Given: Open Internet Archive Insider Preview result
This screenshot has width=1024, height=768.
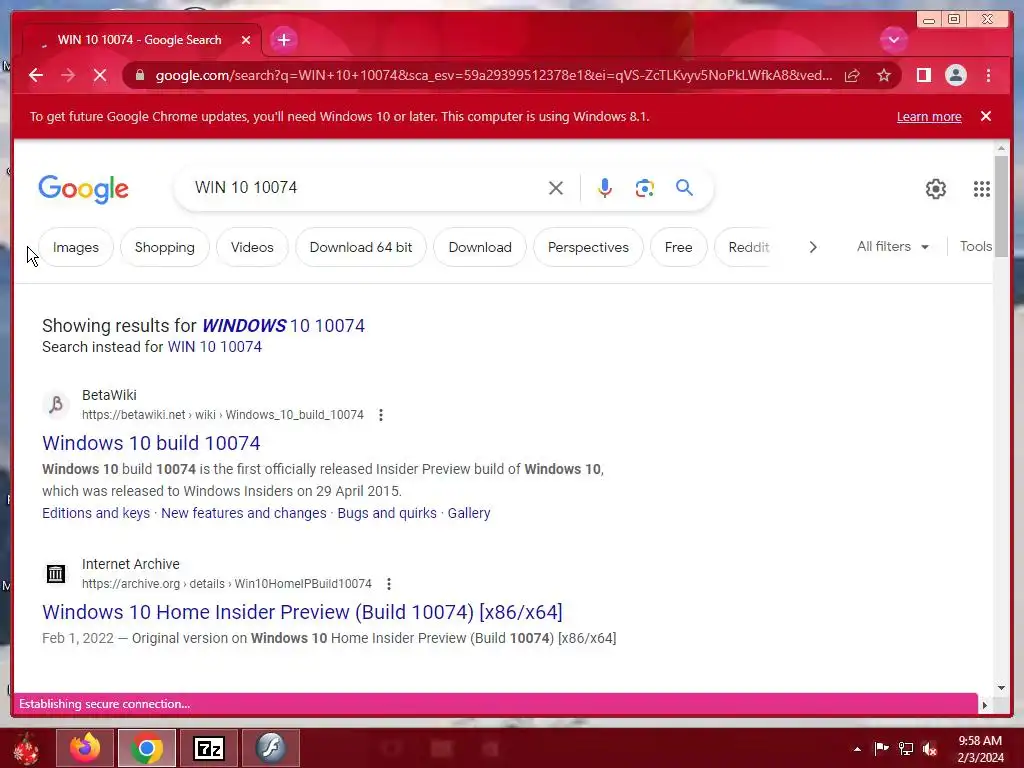Looking at the screenshot, I should (302, 613).
